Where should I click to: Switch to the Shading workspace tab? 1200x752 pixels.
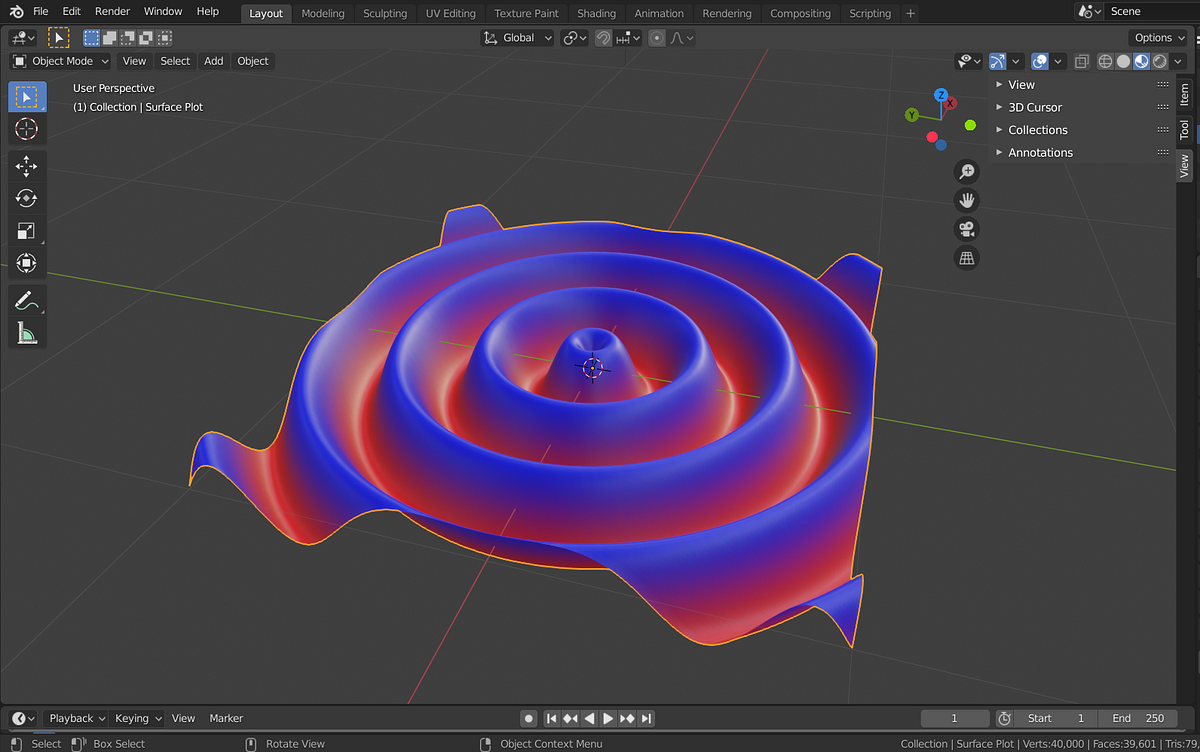596,13
